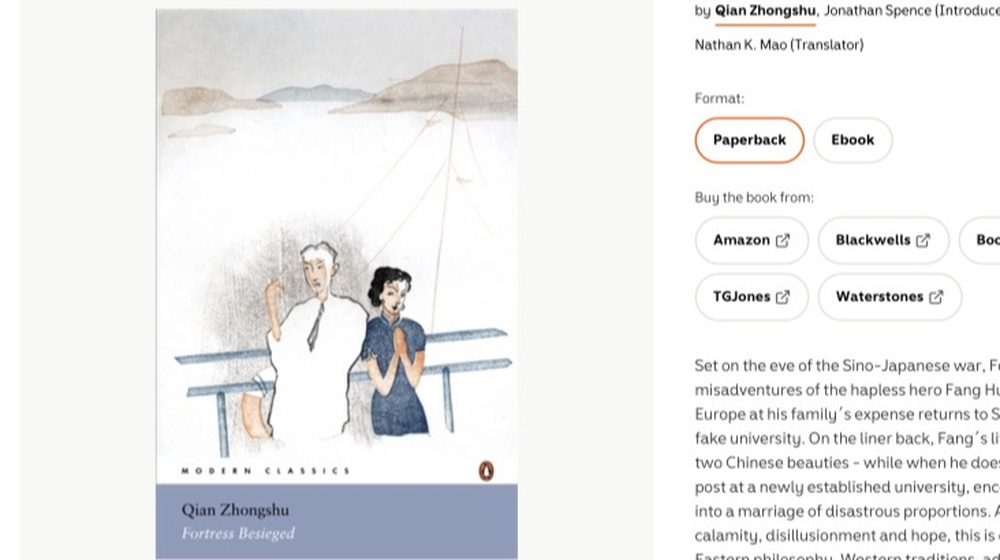Click the Fortress Besieged title on the cover
This screenshot has height=560, width=1000.
(239, 533)
